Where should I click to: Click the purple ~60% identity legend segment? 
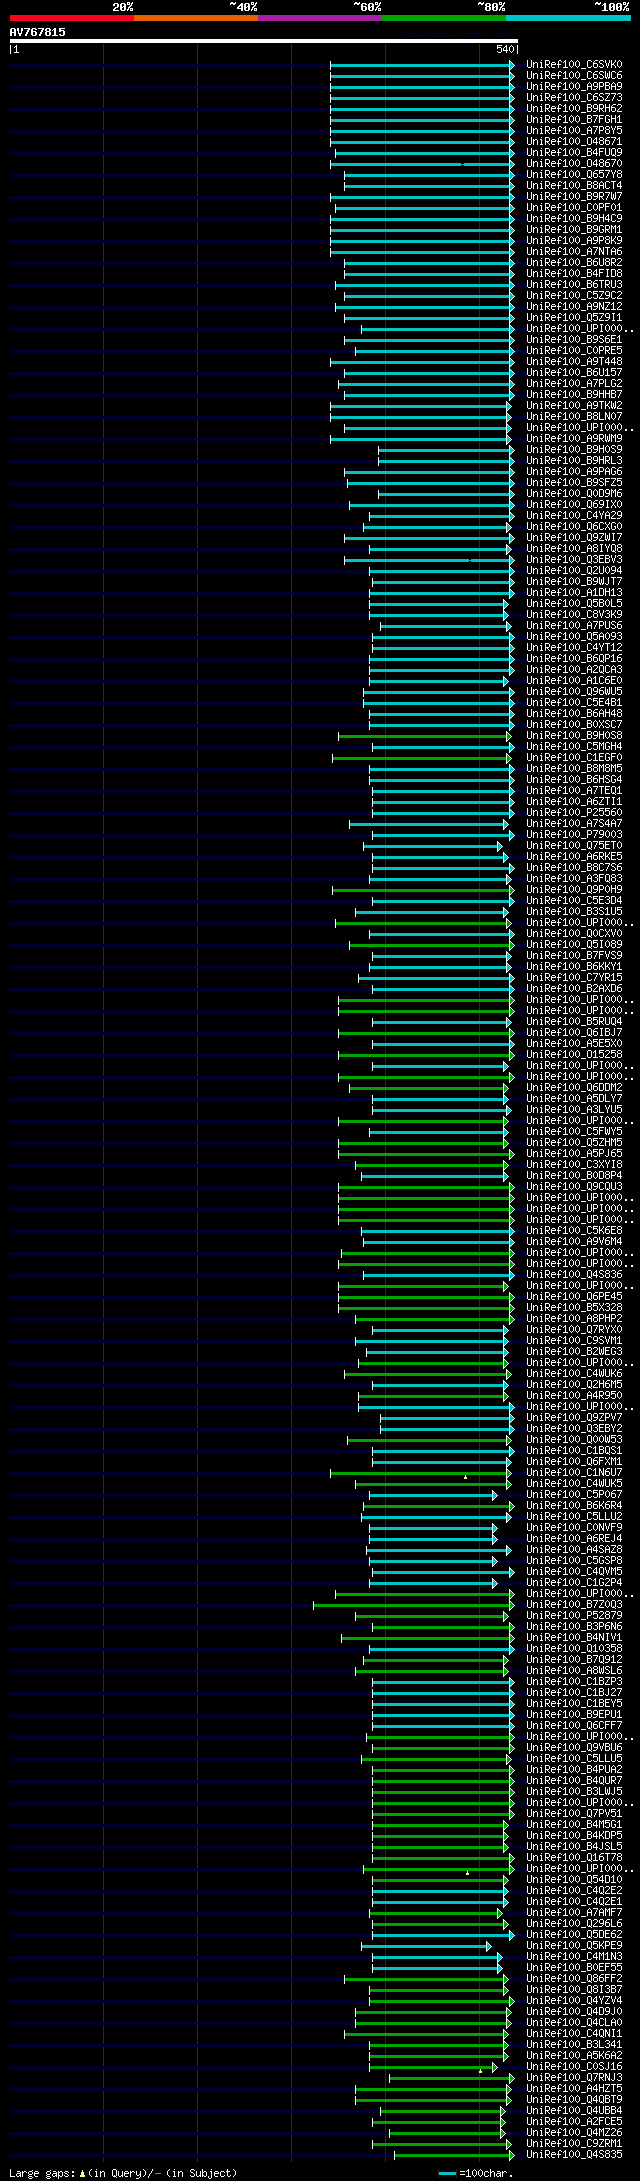pos(320,18)
